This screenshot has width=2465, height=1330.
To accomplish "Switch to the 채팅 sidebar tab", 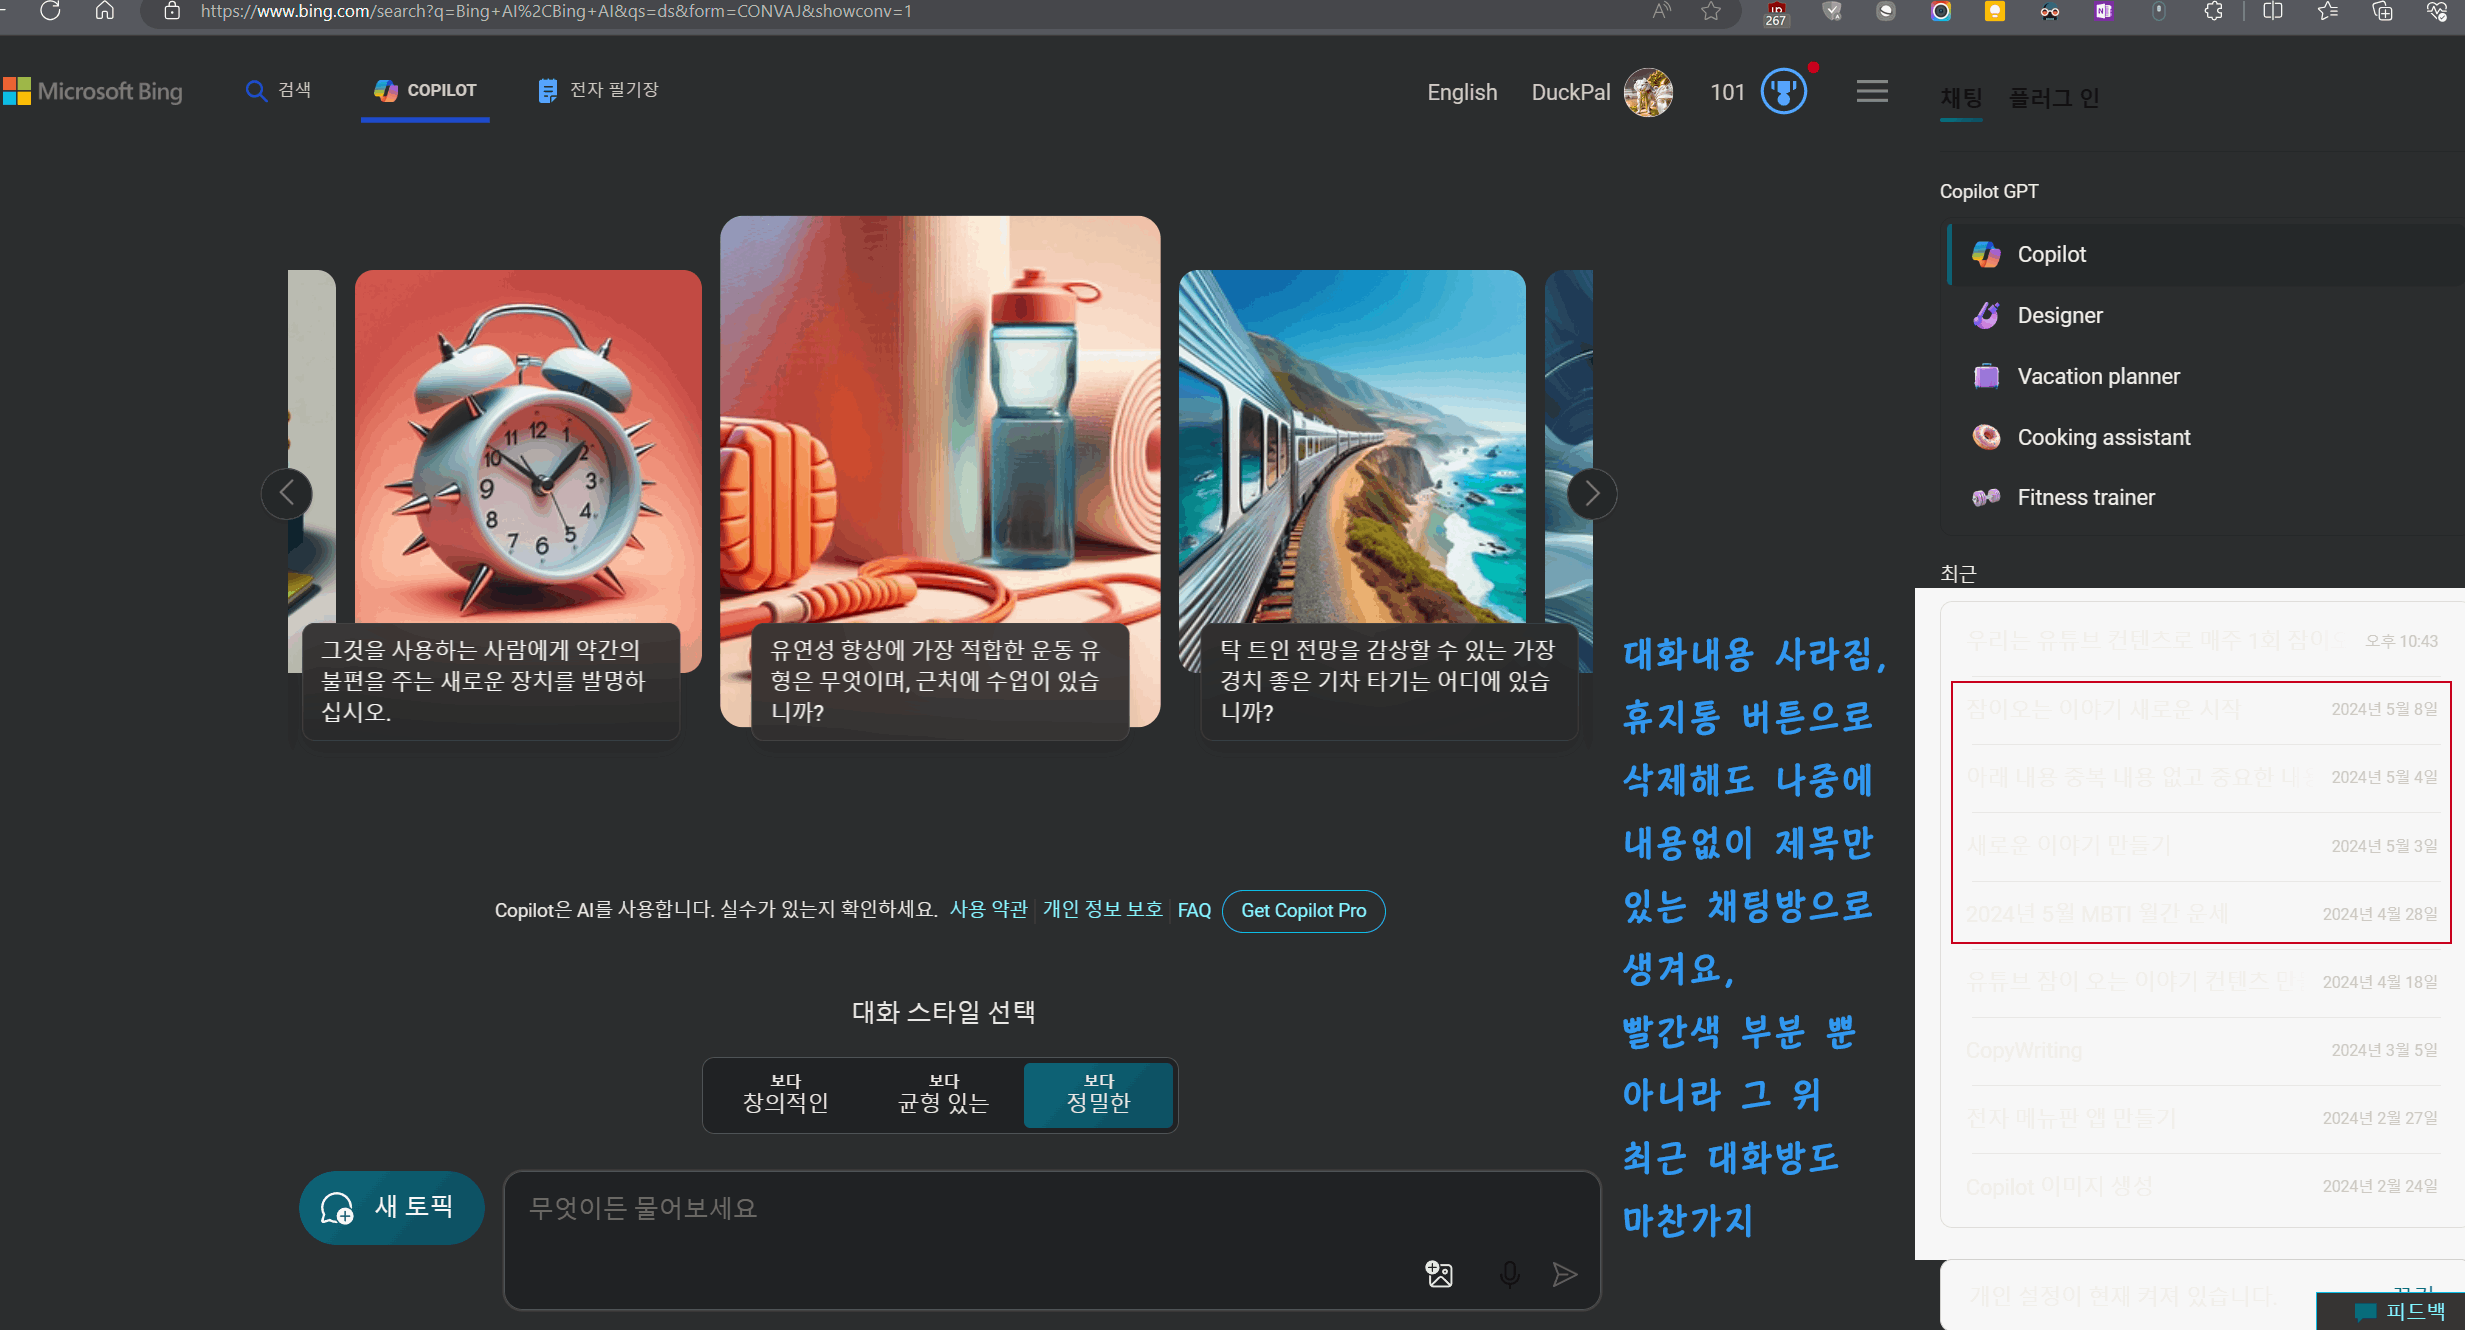I will tap(1961, 97).
